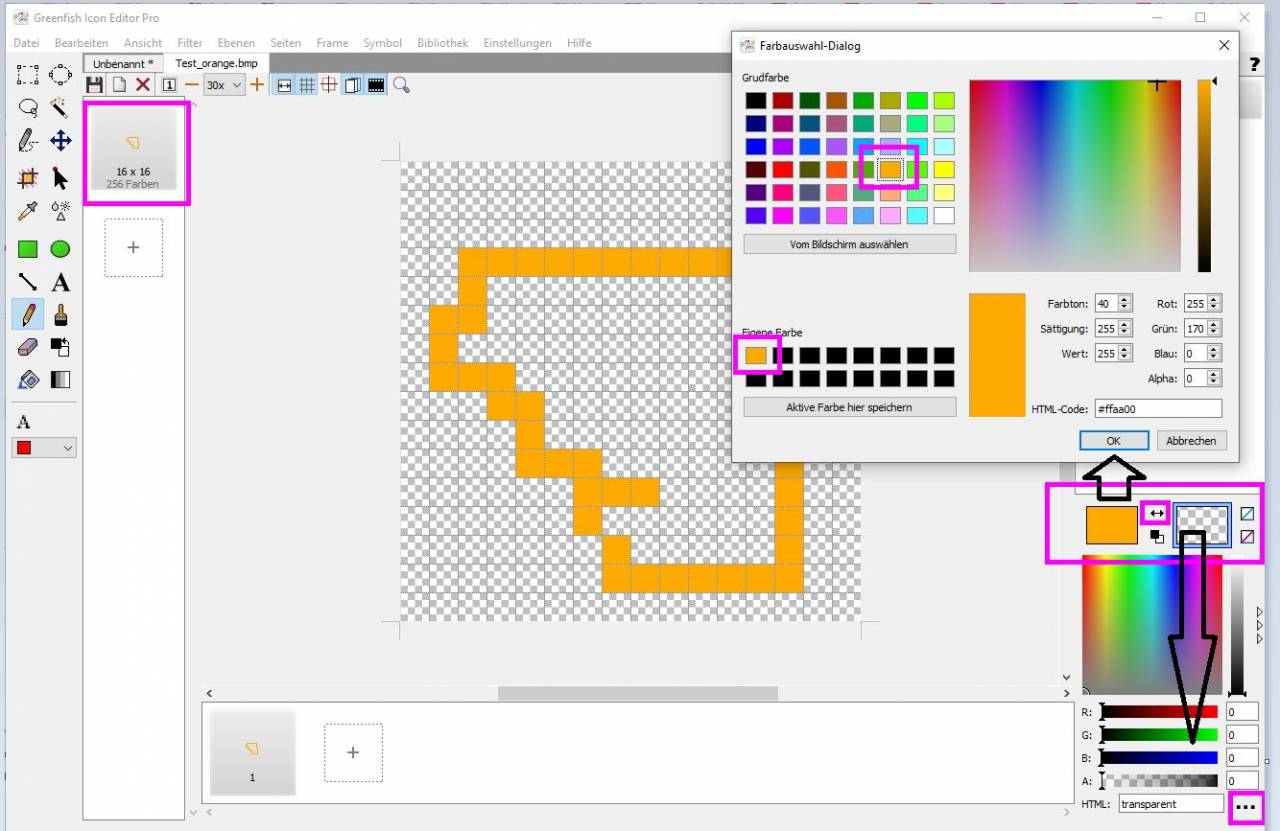Increase the Farbton value with spinner
The image size is (1280, 831).
click(1125, 300)
